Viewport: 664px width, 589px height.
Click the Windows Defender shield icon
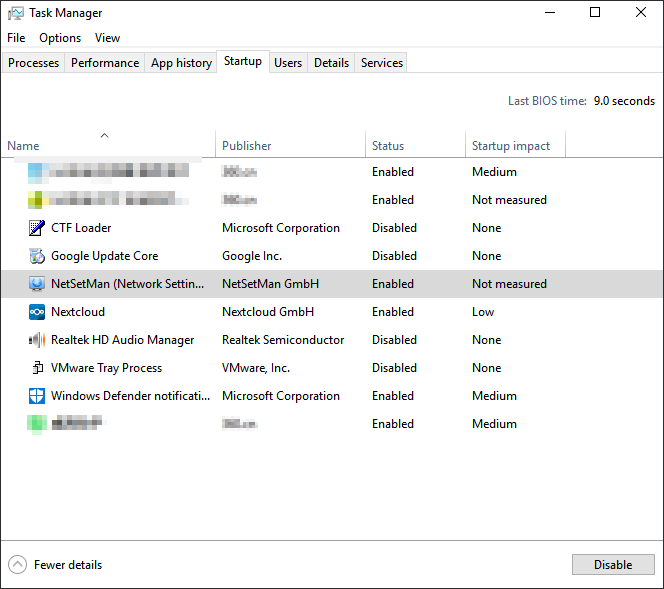pos(37,396)
